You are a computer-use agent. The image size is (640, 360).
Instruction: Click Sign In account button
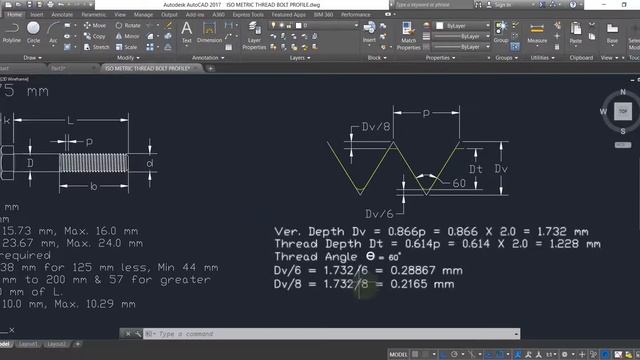499,4
